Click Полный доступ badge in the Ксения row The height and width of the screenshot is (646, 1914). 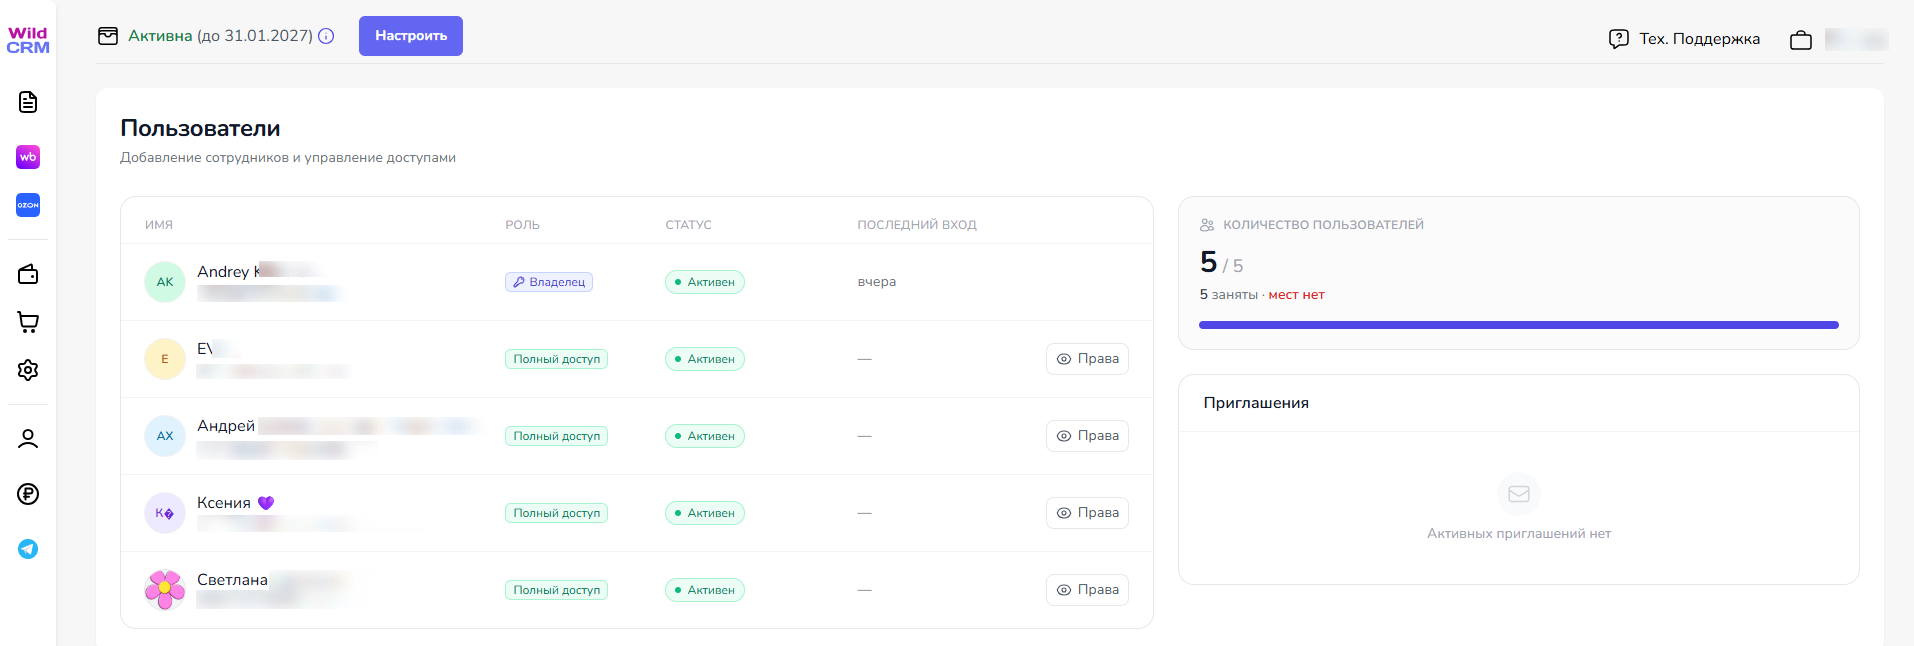[x=556, y=513]
